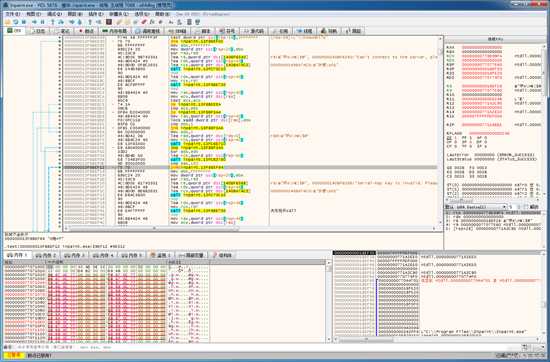Image resolution: width=550 pixels, height=362 pixels.
Task: Click the RIP register value
Action: pyautogui.click(x=482, y=125)
